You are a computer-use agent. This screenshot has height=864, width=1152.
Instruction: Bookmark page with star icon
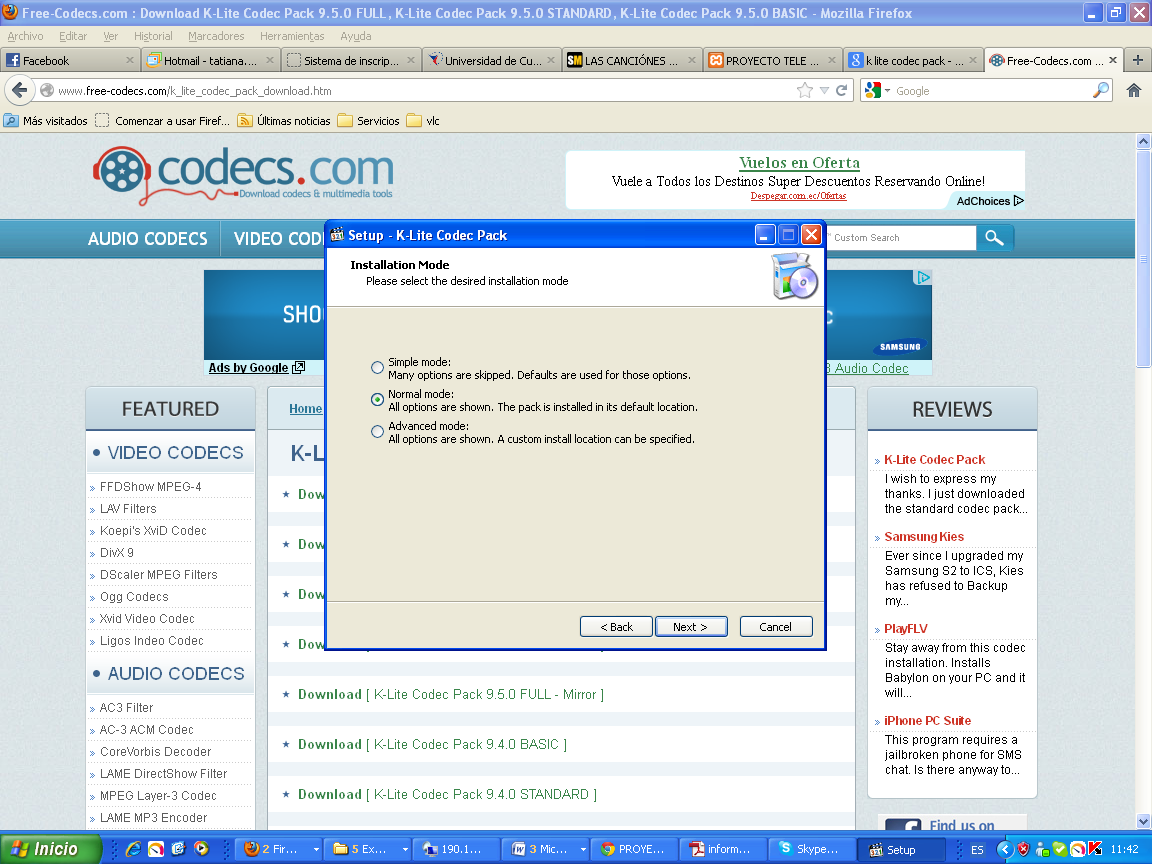coord(805,90)
